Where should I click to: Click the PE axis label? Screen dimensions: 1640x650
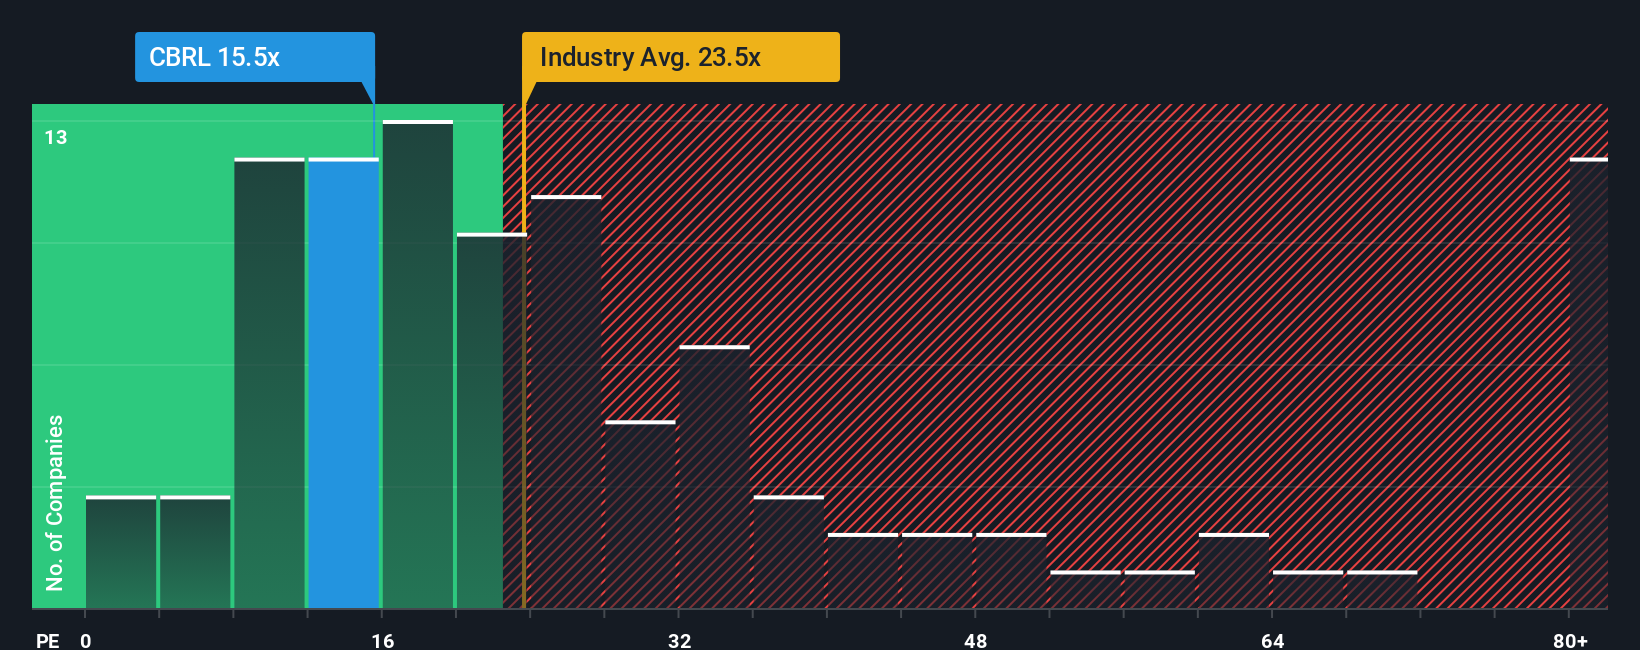[x=48, y=640]
